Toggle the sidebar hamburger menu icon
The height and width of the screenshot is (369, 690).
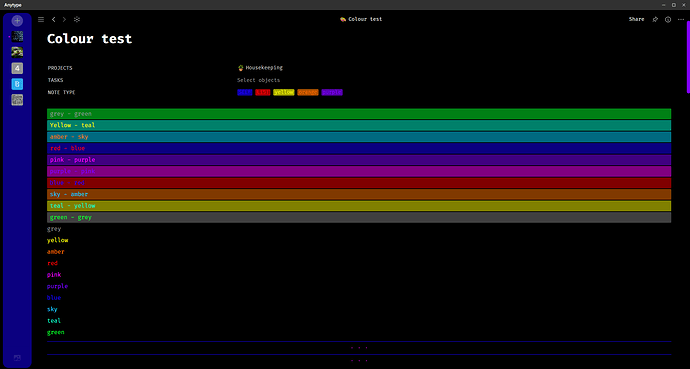coord(41,19)
